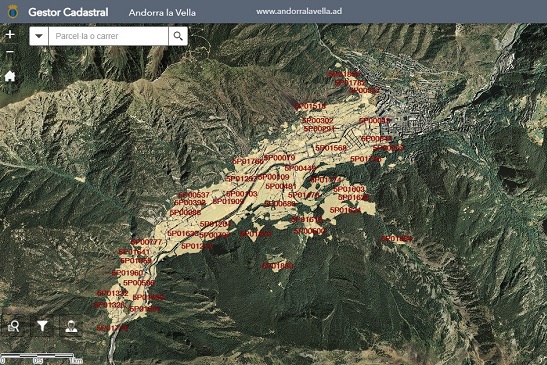The height and width of the screenshot is (365, 547).
Task: Select parcel label 5P01204 on map
Action: coord(216,224)
